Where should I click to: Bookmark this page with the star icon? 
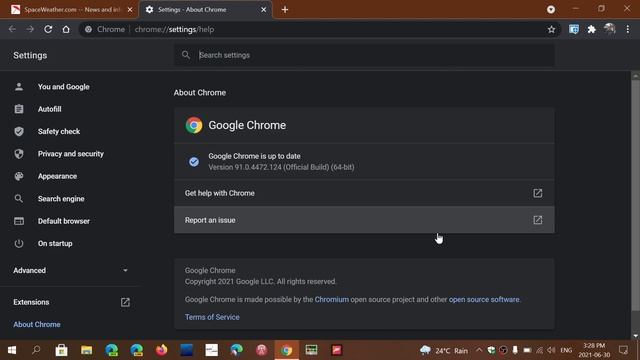coord(551,29)
